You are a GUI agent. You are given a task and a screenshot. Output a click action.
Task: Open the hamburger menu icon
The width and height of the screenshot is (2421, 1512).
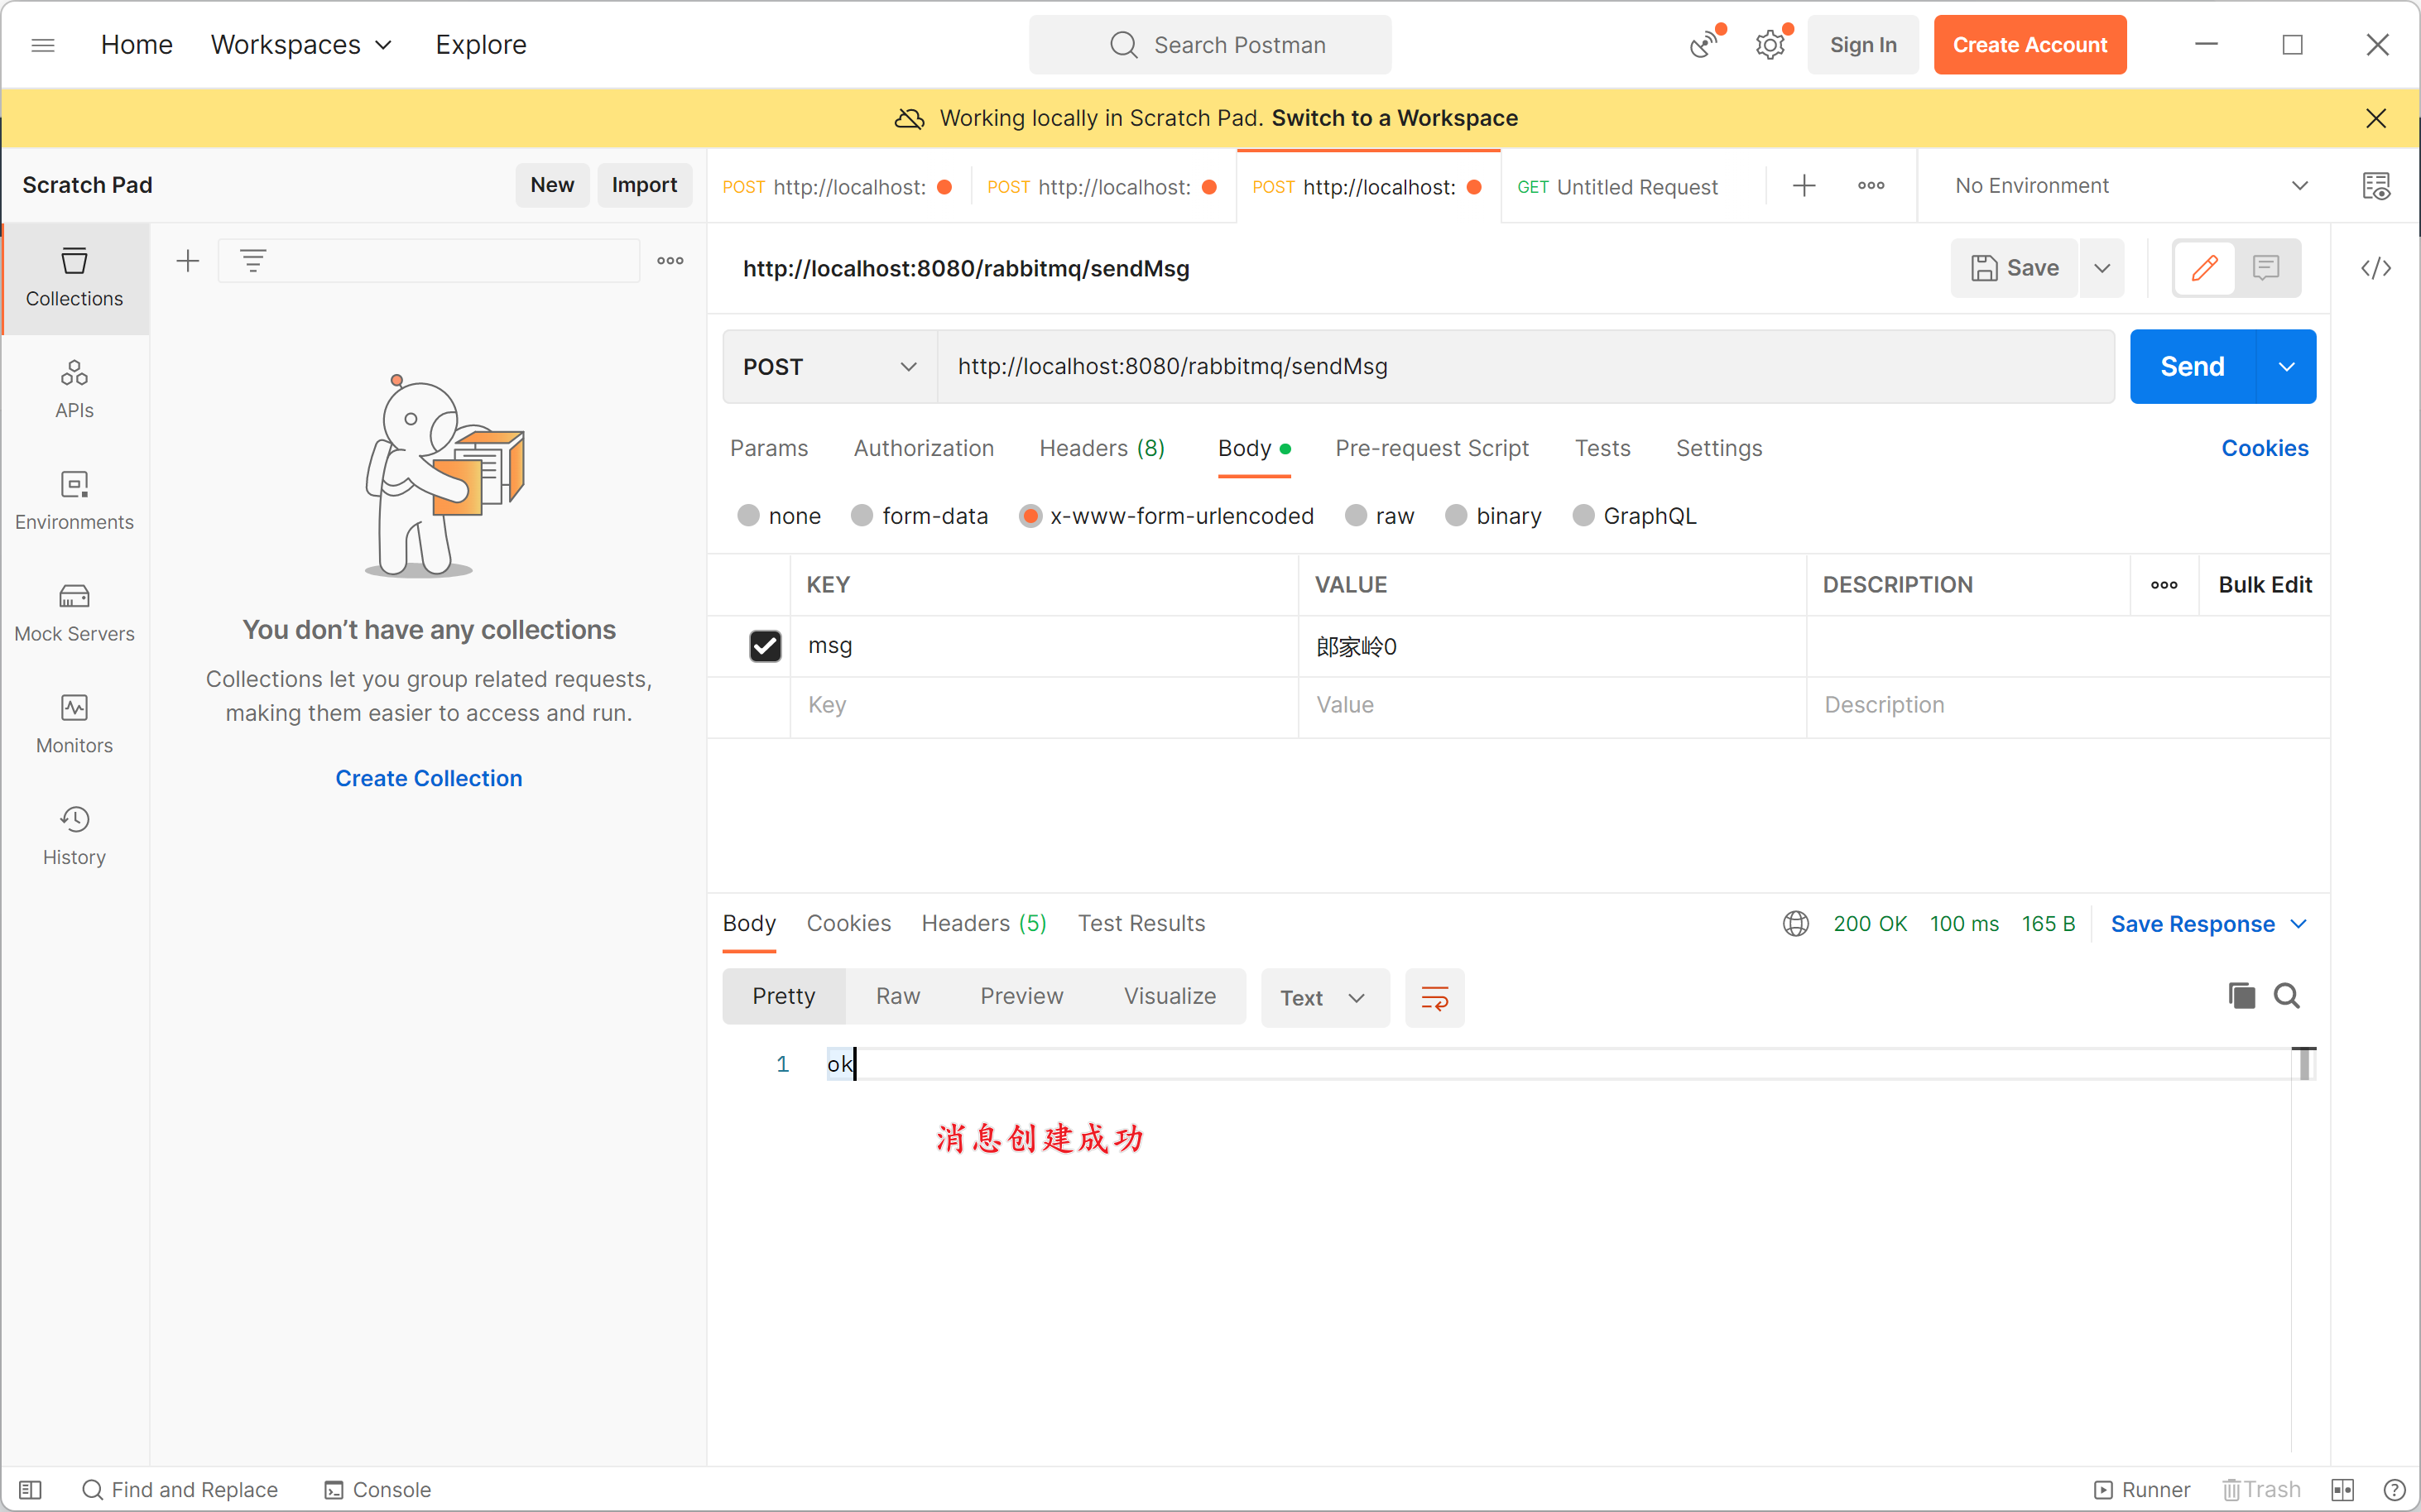tap(42, 45)
